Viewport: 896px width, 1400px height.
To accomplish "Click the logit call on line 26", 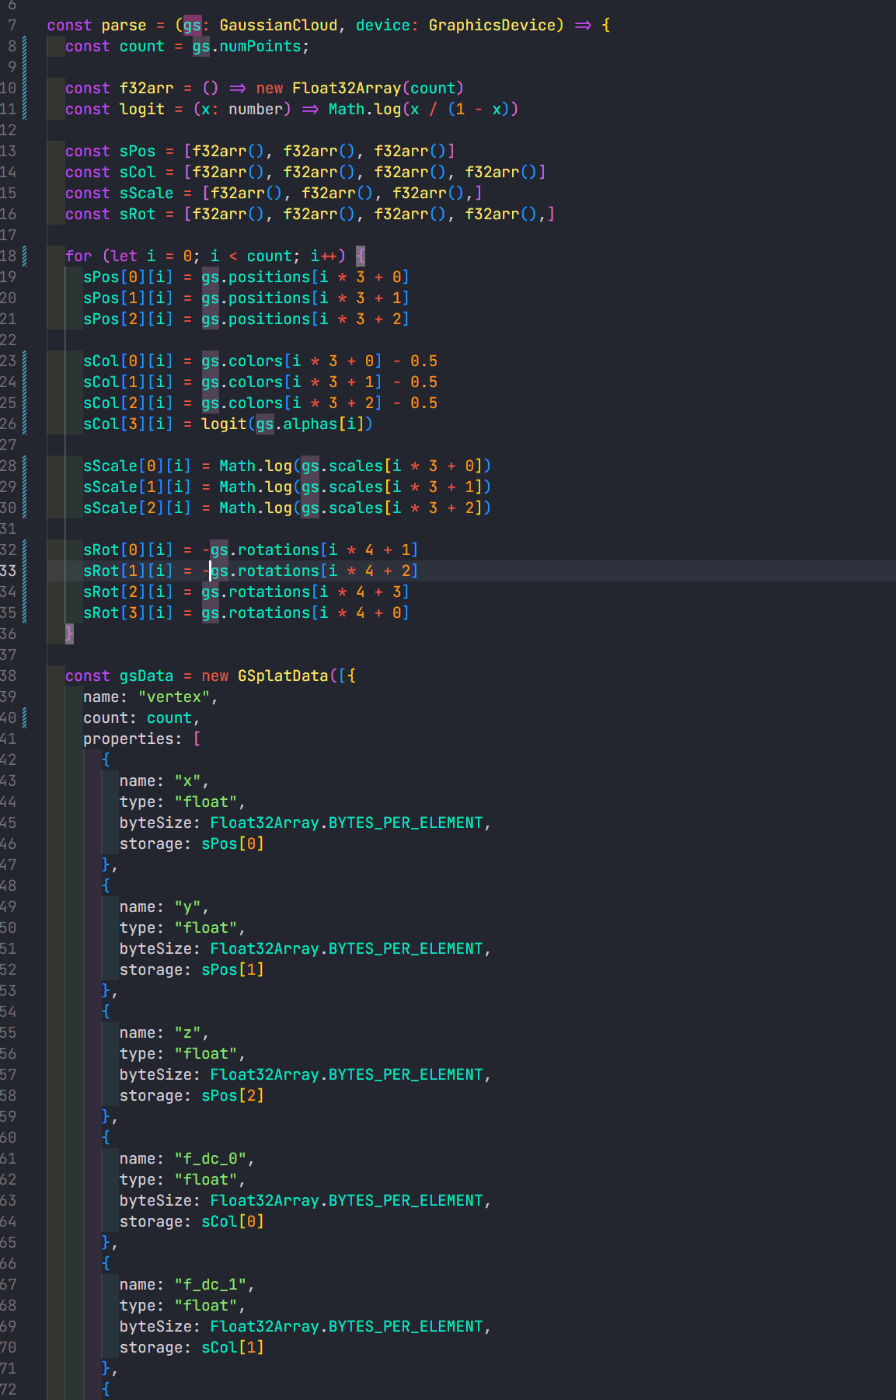I will pos(224,424).
